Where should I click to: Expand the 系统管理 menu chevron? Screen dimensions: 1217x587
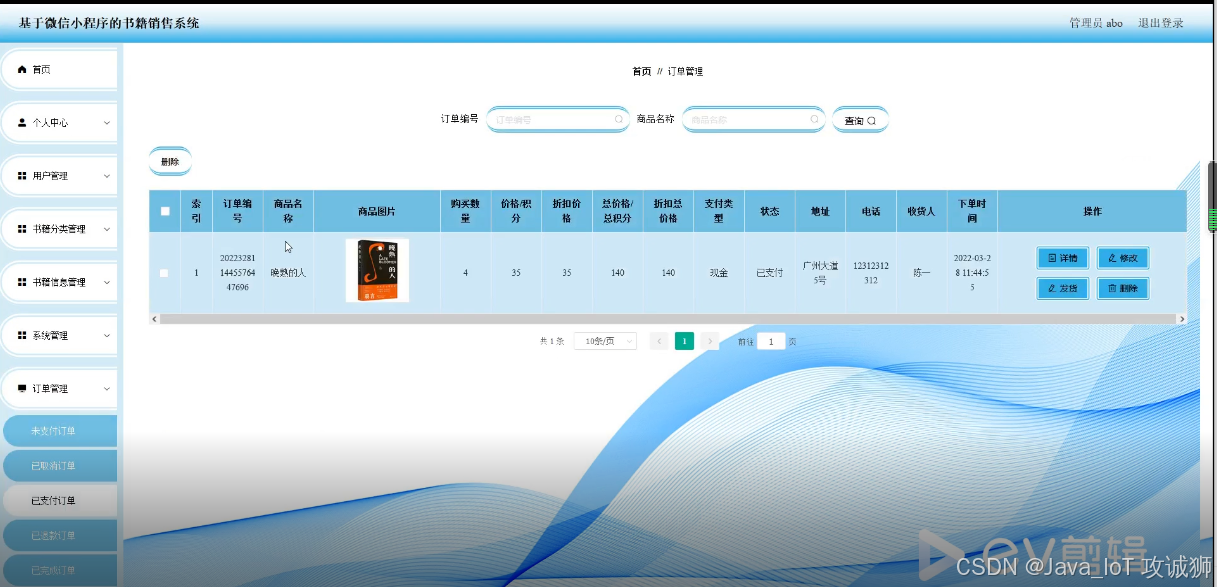[107, 335]
